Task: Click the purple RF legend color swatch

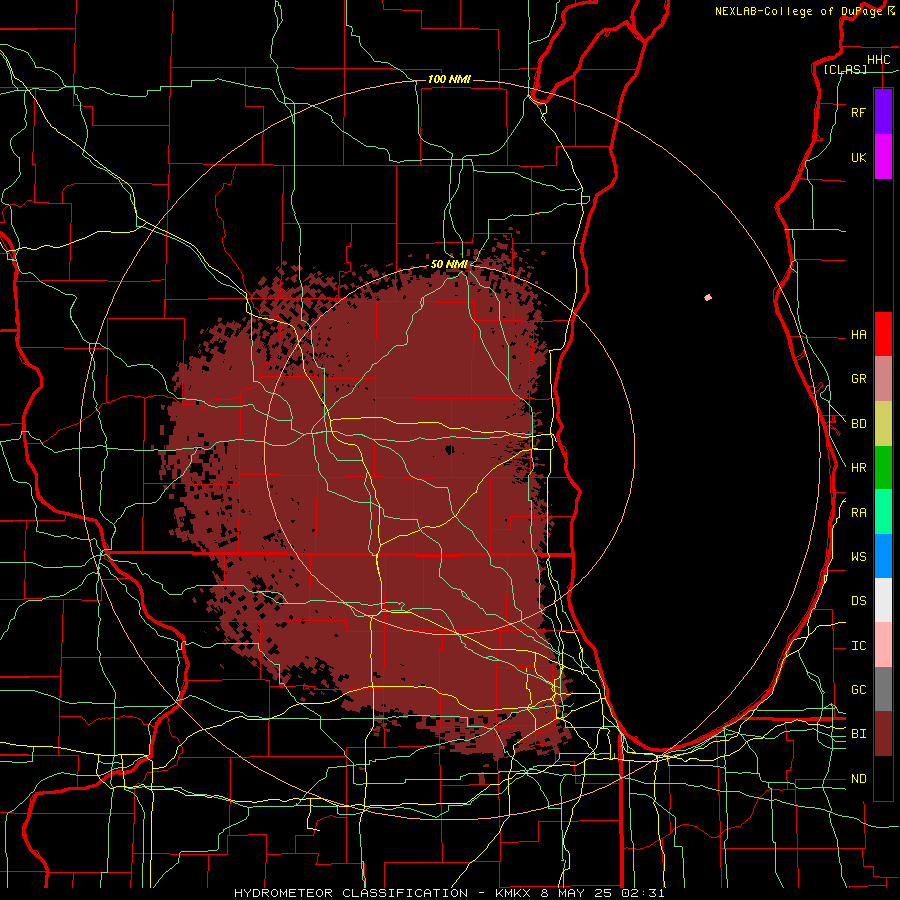Action: coord(883,111)
